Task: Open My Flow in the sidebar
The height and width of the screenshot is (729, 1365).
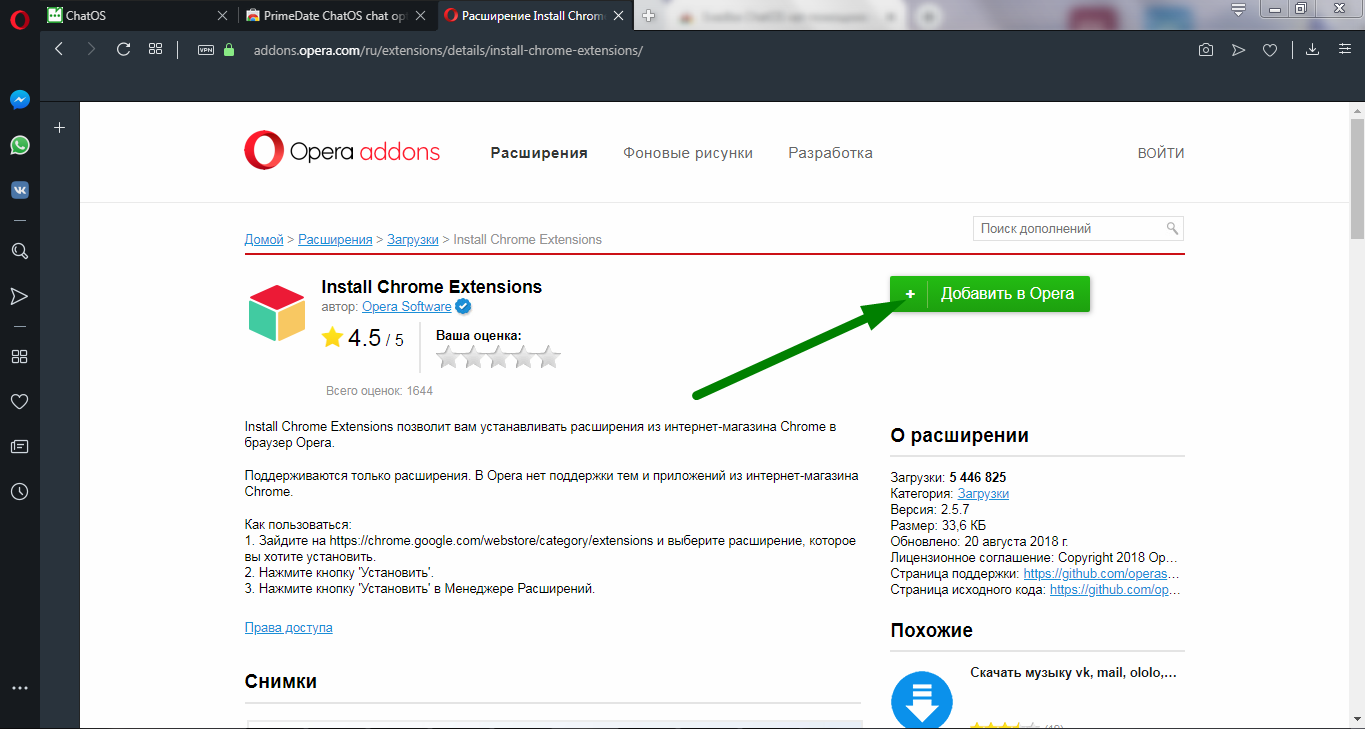Action: pyautogui.click(x=19, y=296)
